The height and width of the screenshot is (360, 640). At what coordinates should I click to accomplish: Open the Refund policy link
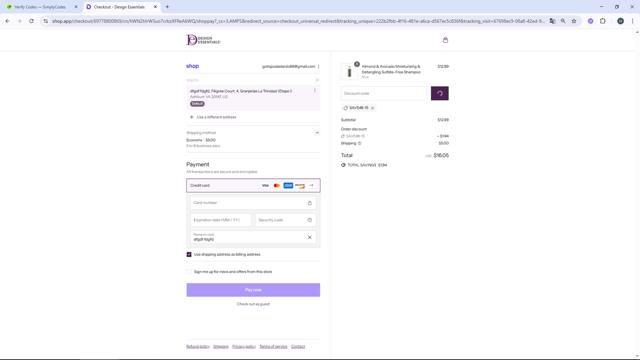198,347
